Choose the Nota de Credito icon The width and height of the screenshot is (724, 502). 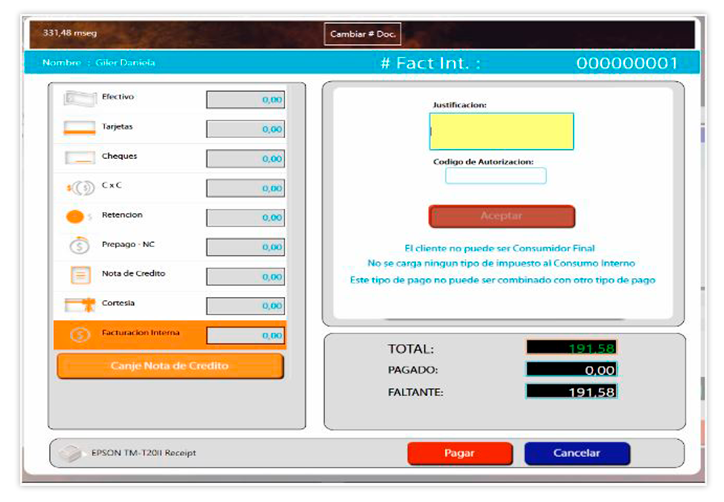click(x=78, y=275)
